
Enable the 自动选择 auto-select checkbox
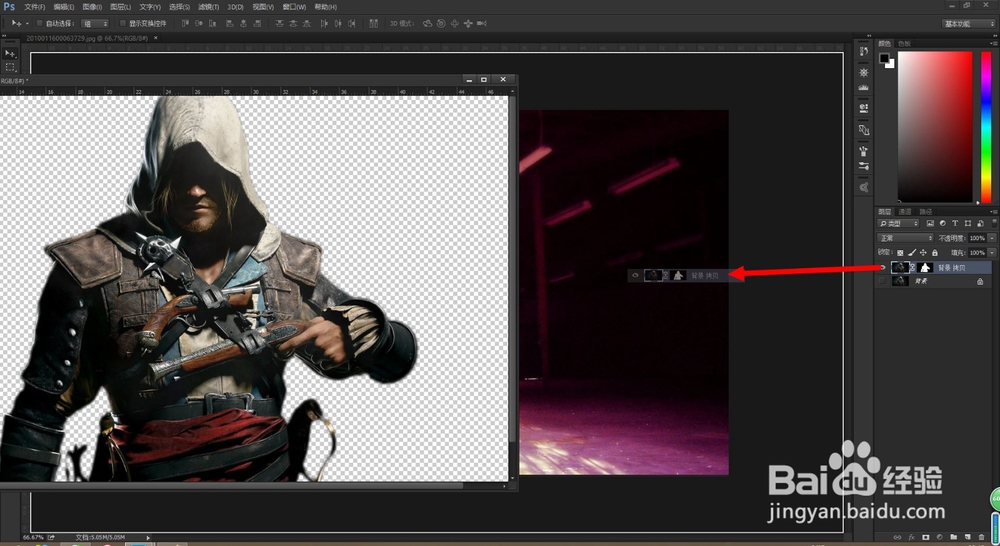(x=40, y=23)
